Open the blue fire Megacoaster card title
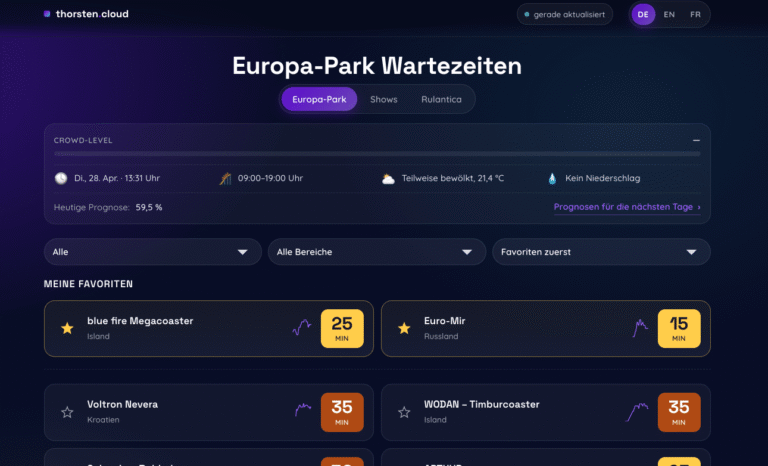Screen dimensions: 768x466 click(140, 321)
